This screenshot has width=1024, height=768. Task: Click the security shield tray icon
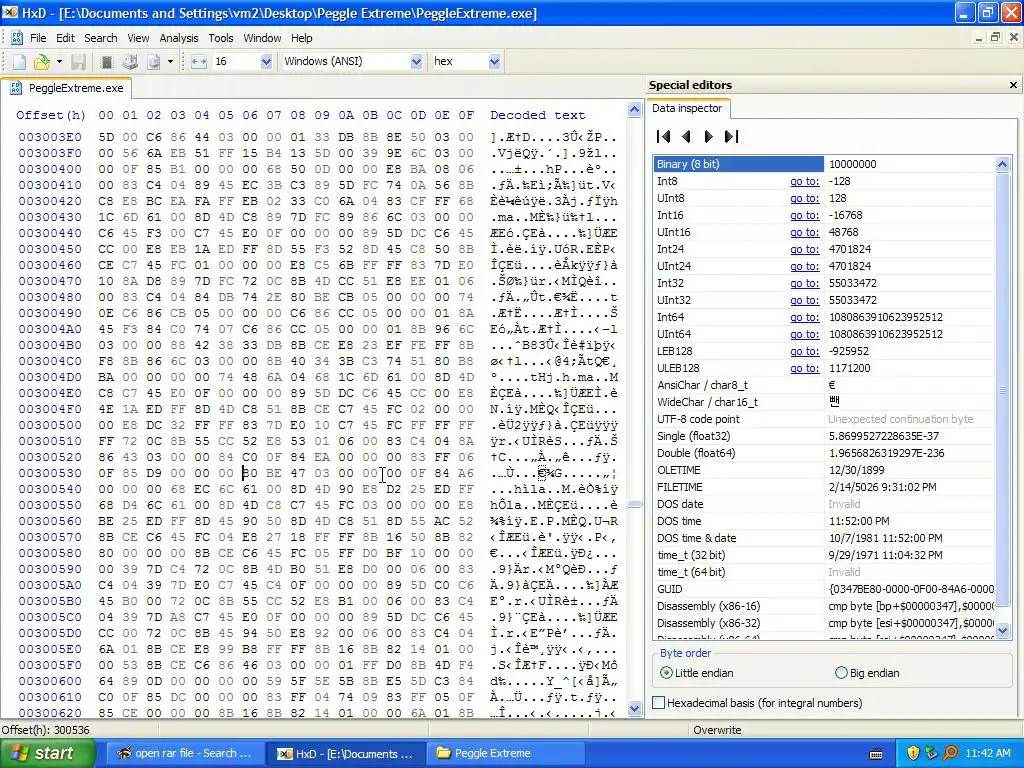coord(913,753)
